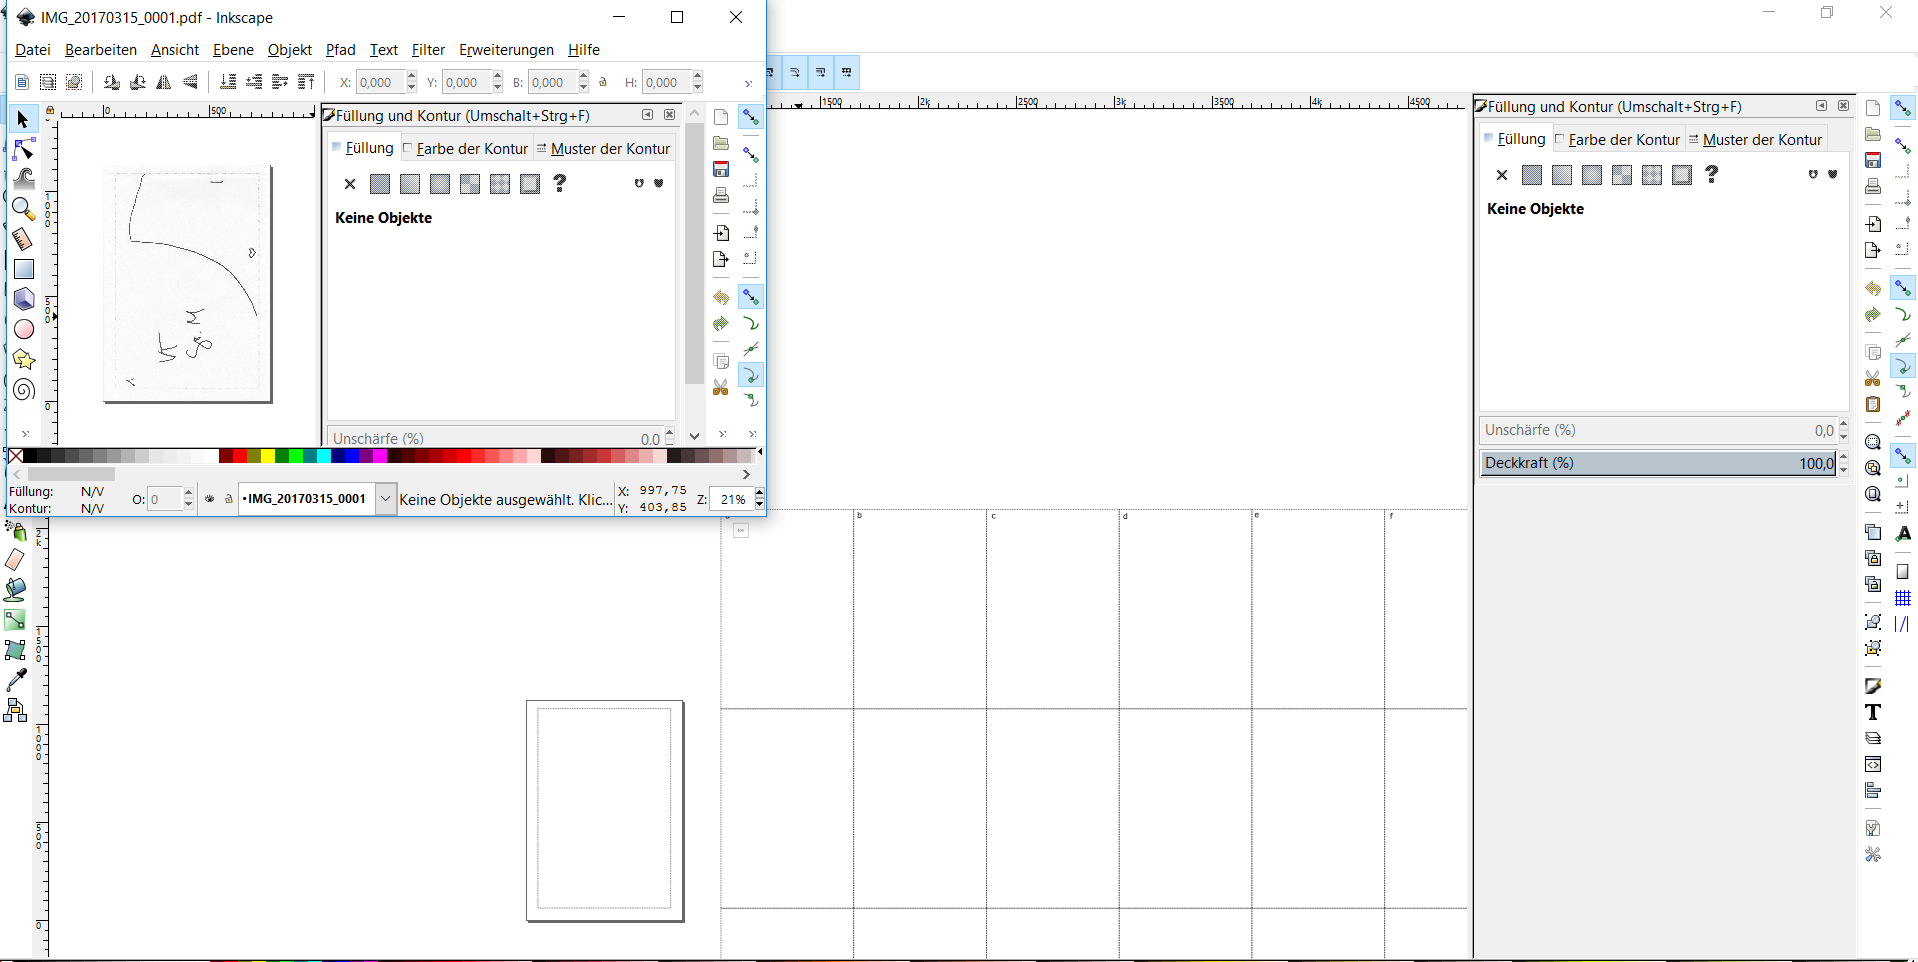Switch to Muster der Kontur tab in right panel

click(1761, 140)
